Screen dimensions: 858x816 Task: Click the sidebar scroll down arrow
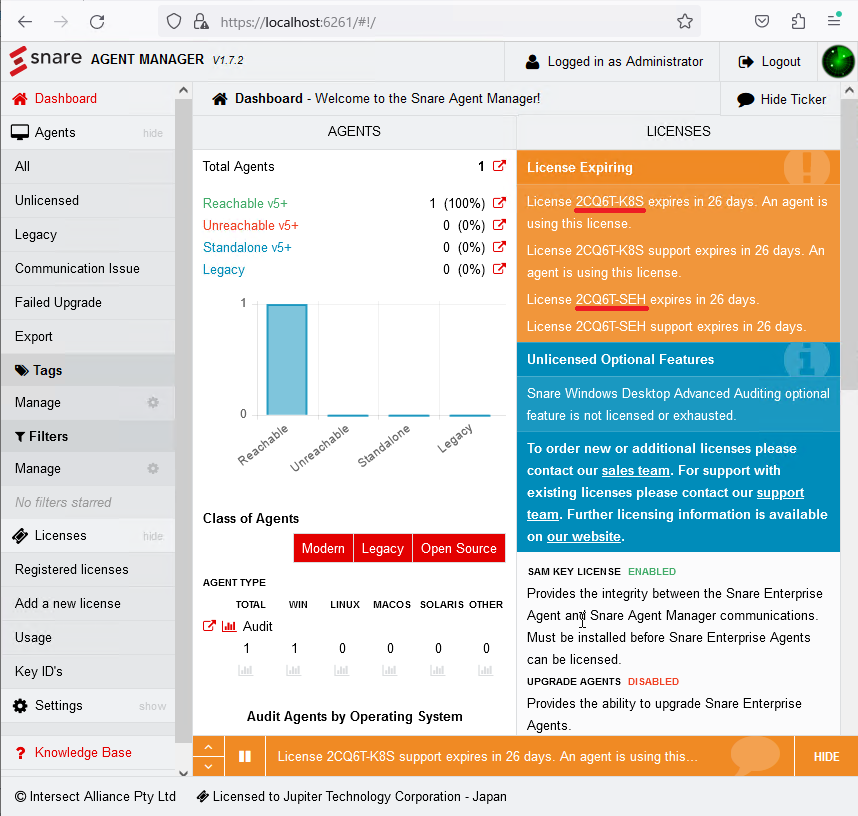(x=183, y=772)
